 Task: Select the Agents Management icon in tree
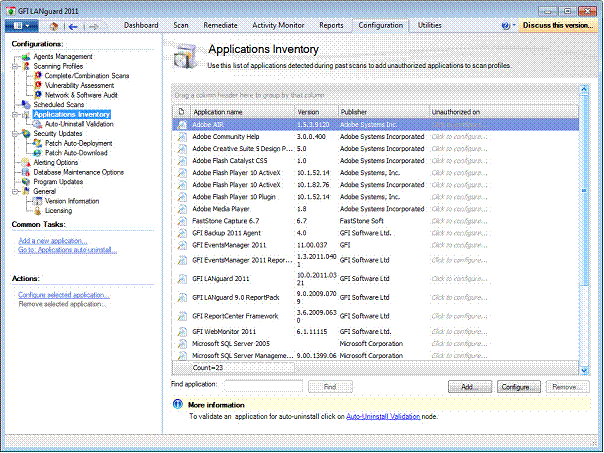tap(26, 57)
